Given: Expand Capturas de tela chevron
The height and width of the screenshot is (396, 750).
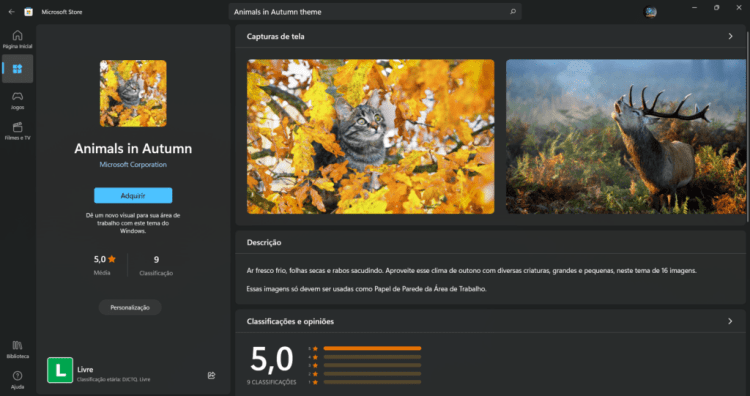Looking at the screenshot, I should (x=730, y=36).
